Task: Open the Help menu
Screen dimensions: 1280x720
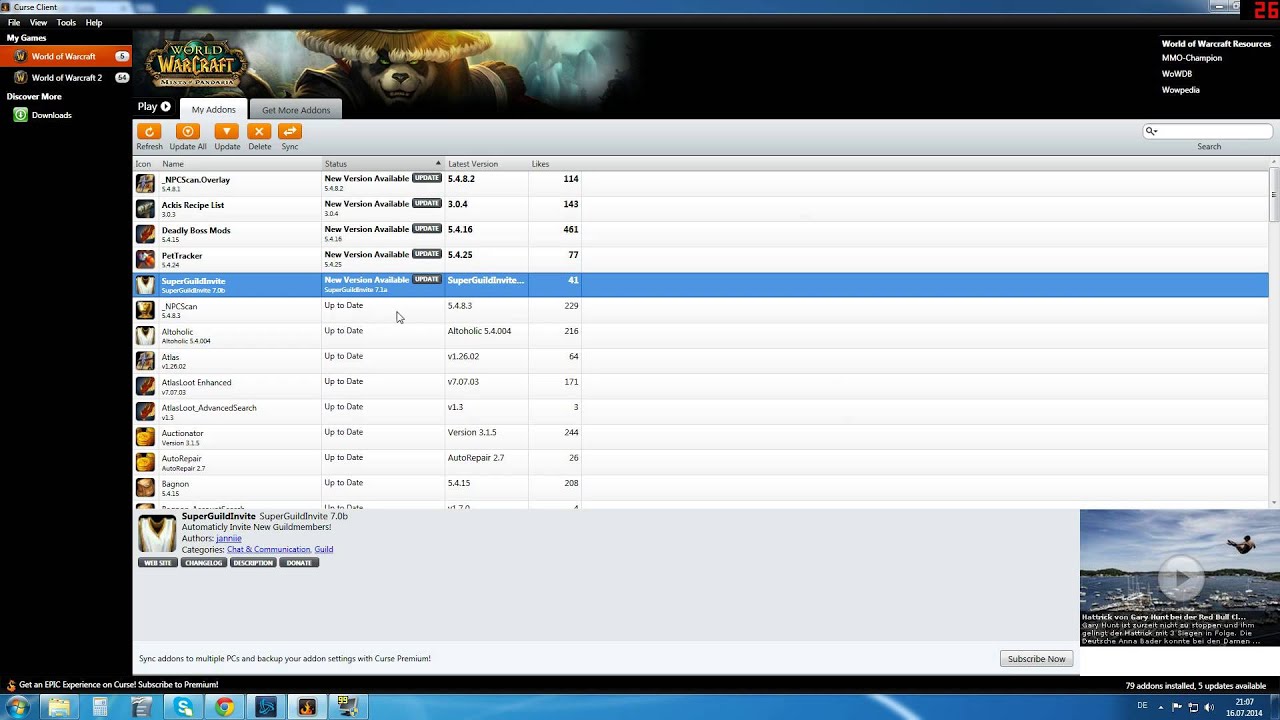Action: click(94, 22)
